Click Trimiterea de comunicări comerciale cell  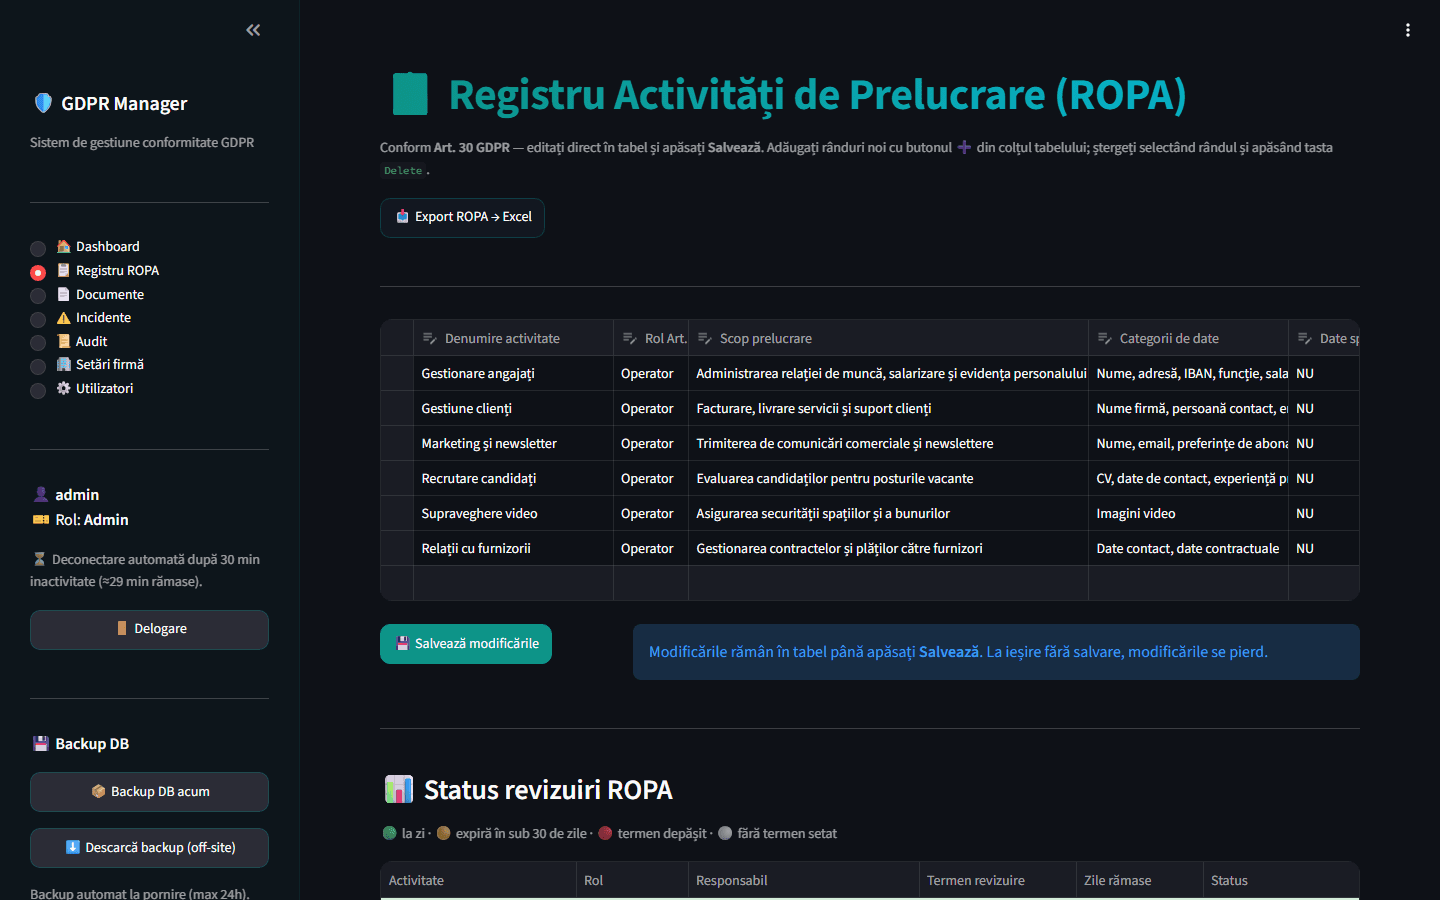pyautogui.click(x=888, y=443)
